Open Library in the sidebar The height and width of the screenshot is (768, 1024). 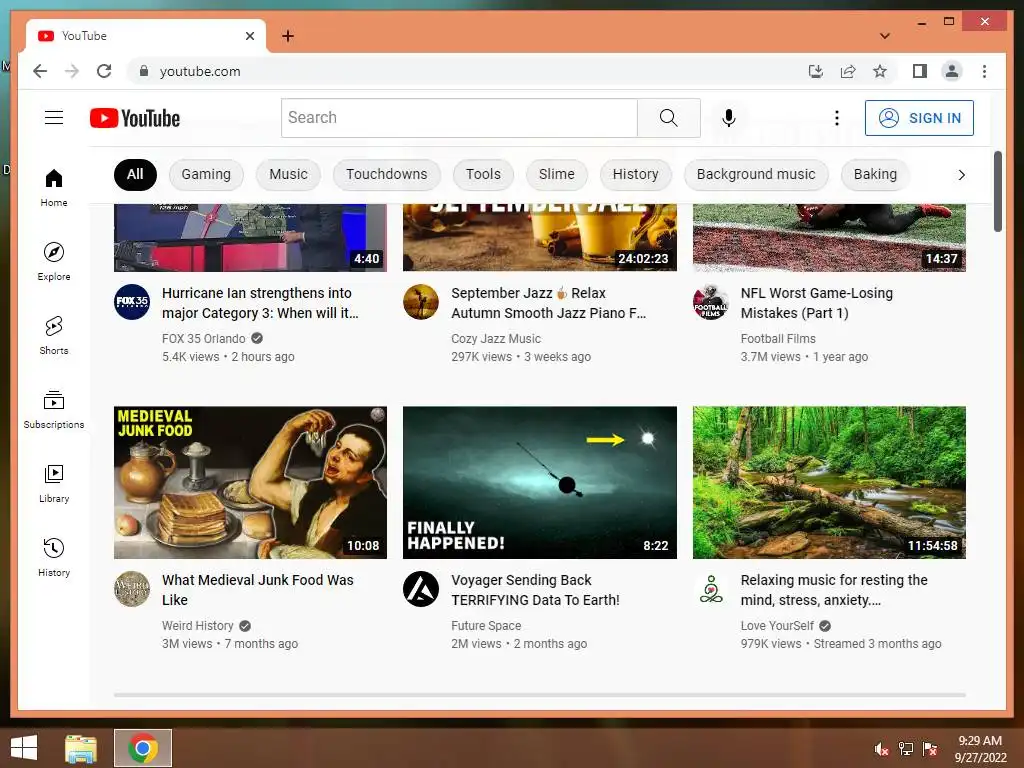(54, 483)
